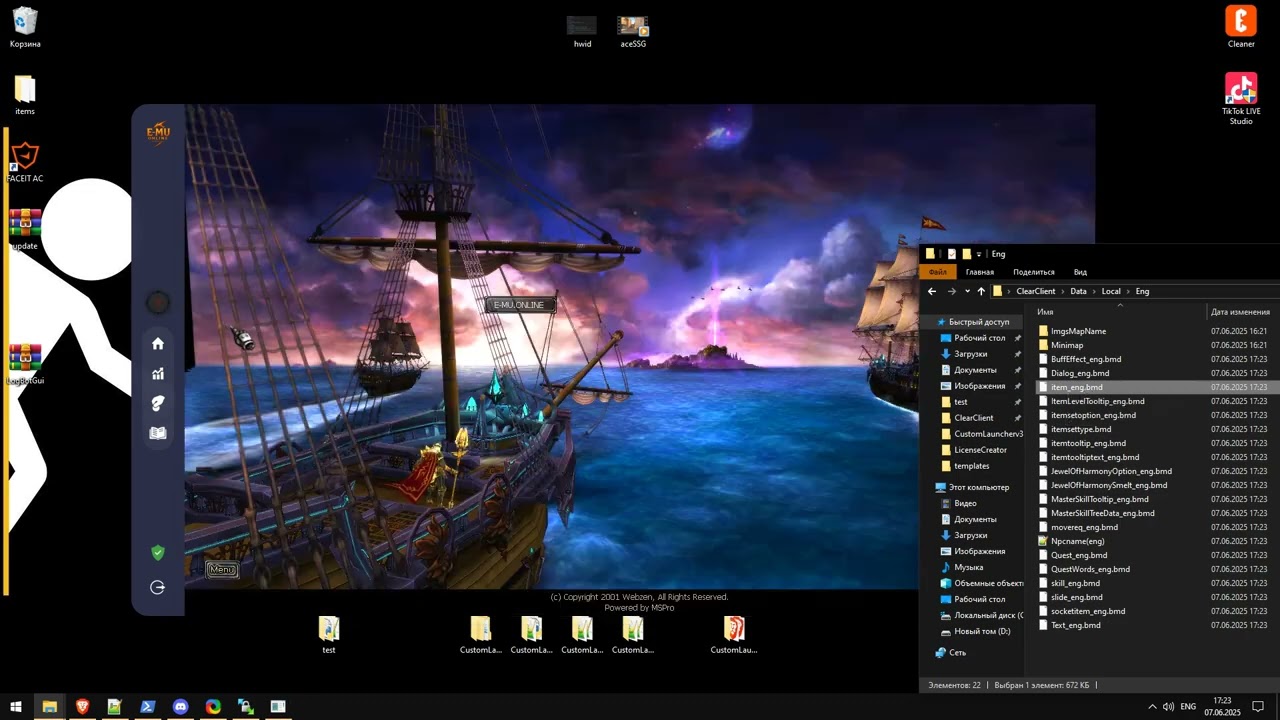Select the hwid desktop icon

pyautogui.click(x=582, y=31)
